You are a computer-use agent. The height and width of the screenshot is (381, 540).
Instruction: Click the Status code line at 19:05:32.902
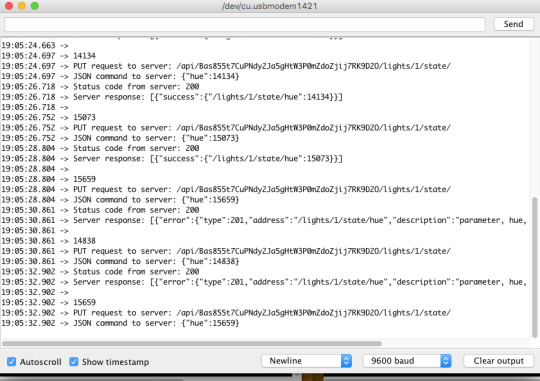[100, 272]
